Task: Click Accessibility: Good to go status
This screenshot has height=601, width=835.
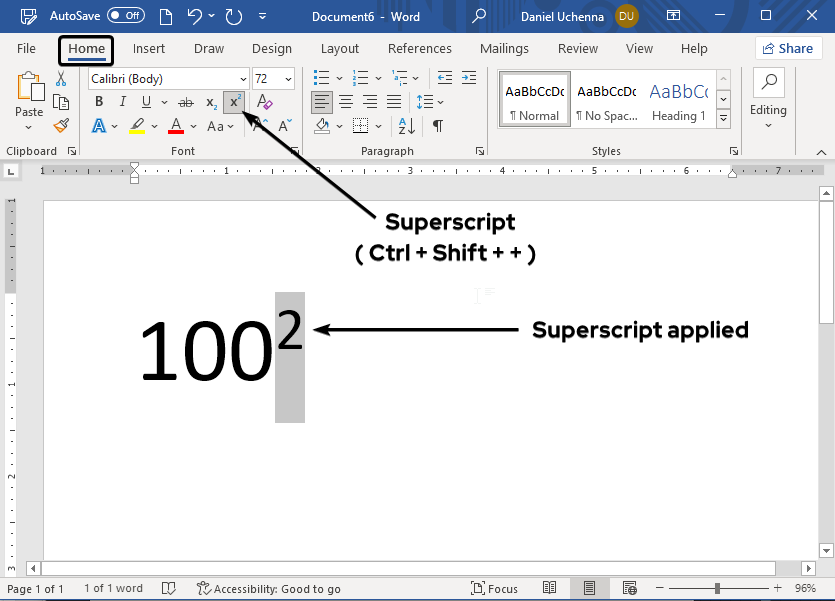Action: click(269, 588)
